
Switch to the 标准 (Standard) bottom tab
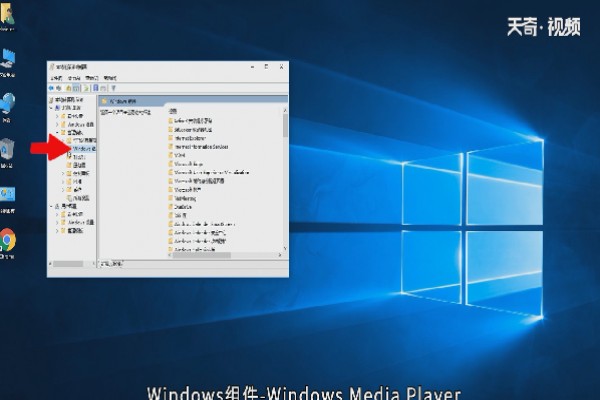(x=117, y=264)
